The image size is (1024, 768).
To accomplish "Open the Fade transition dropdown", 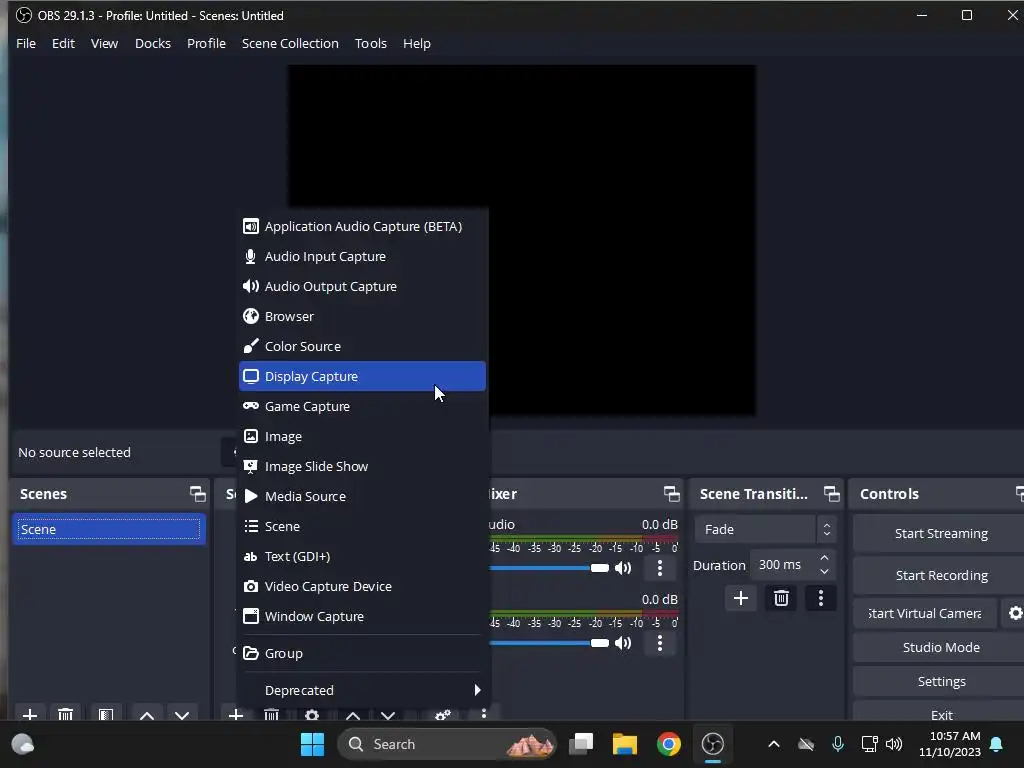I will tap(765, 530).
